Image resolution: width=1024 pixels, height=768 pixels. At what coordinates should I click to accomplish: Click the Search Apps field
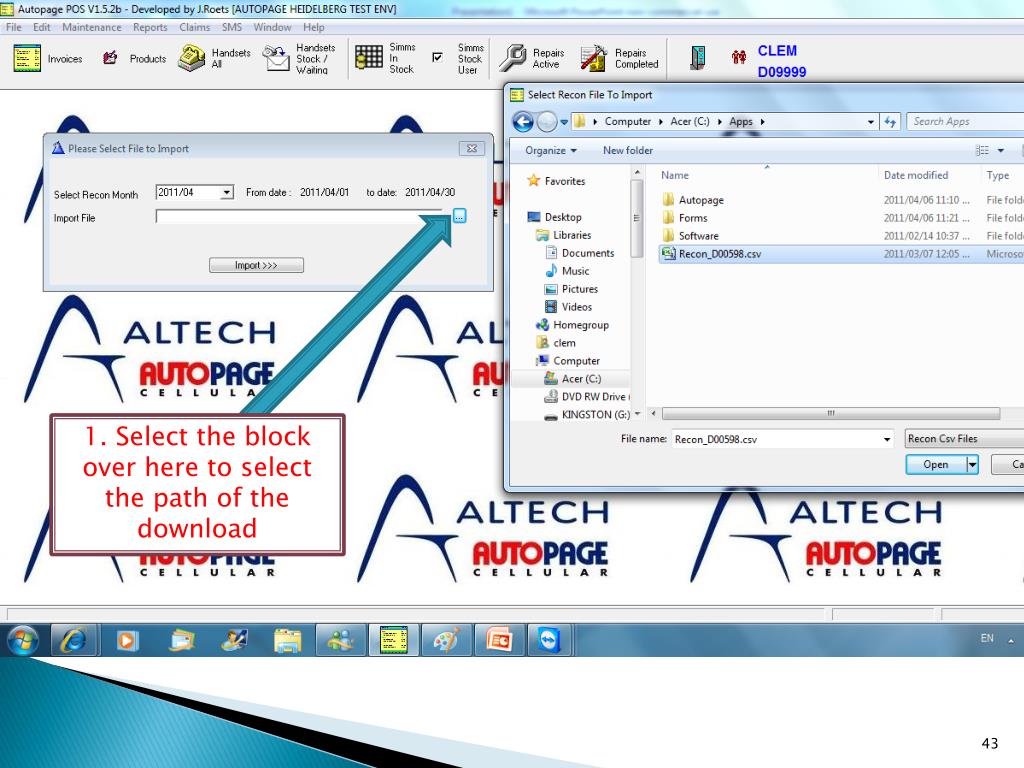coord(965,121)
